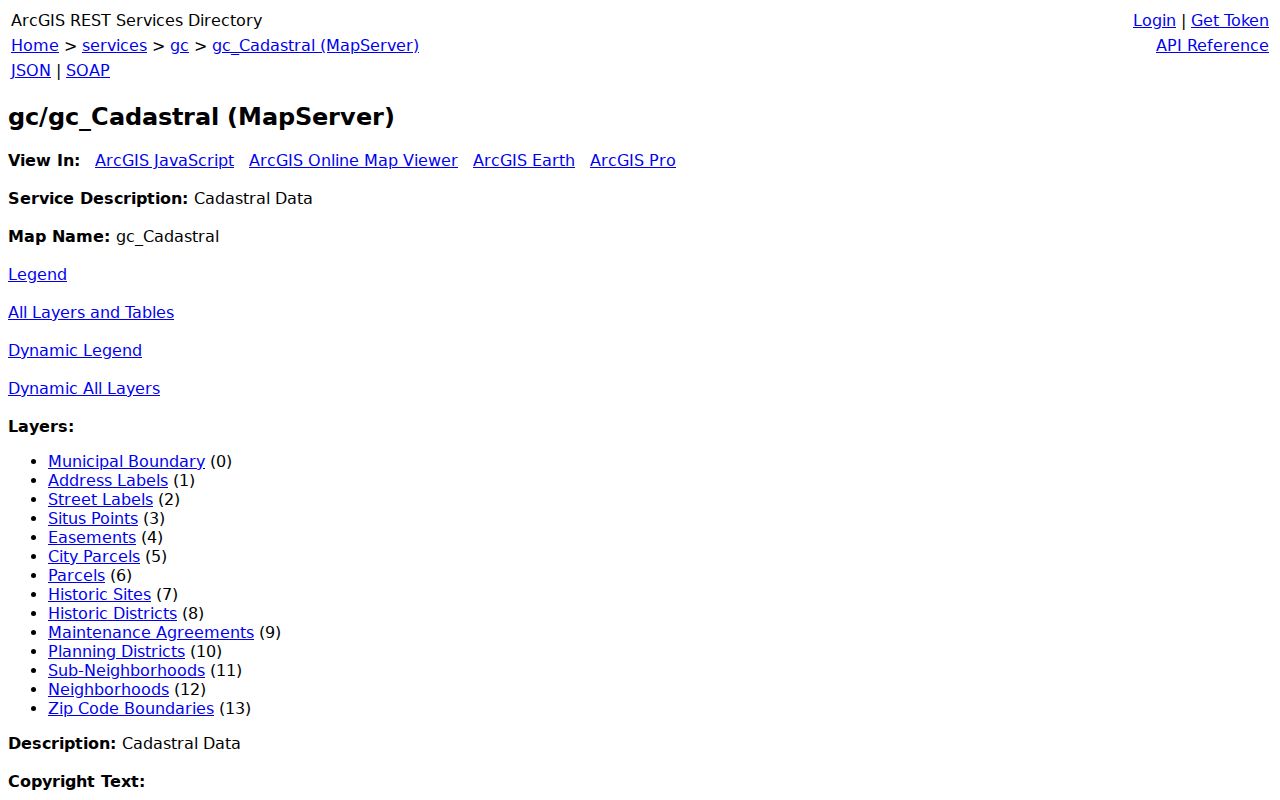Open the API Reference link
The image size is (1280, 800).
point(1212,45)
